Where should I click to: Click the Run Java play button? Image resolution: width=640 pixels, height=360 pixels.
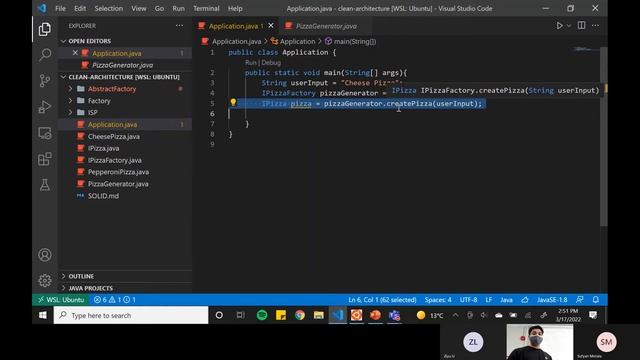pos(559,26)
